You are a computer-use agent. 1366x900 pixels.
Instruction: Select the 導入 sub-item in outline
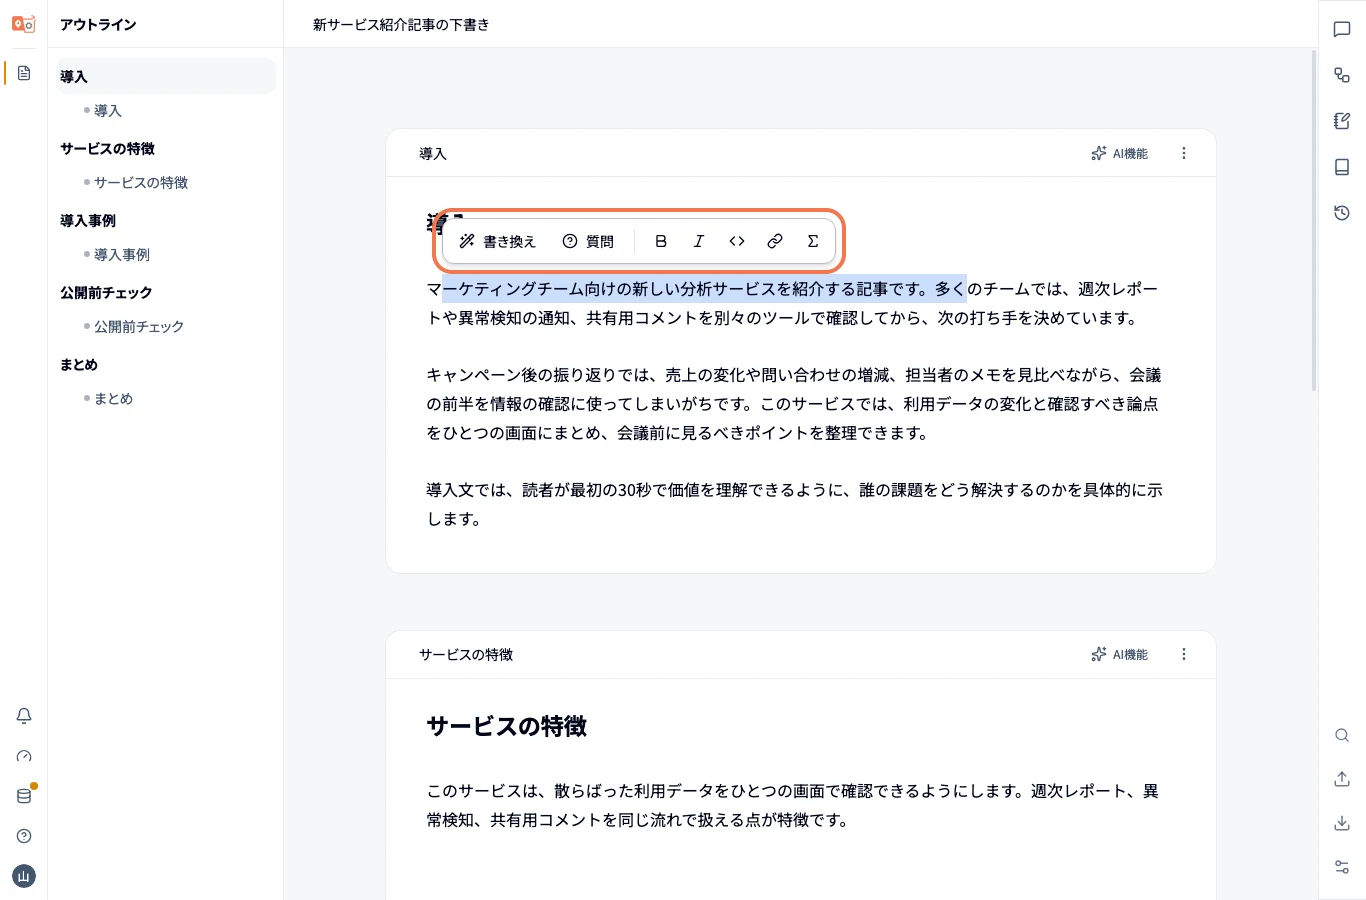107,111
